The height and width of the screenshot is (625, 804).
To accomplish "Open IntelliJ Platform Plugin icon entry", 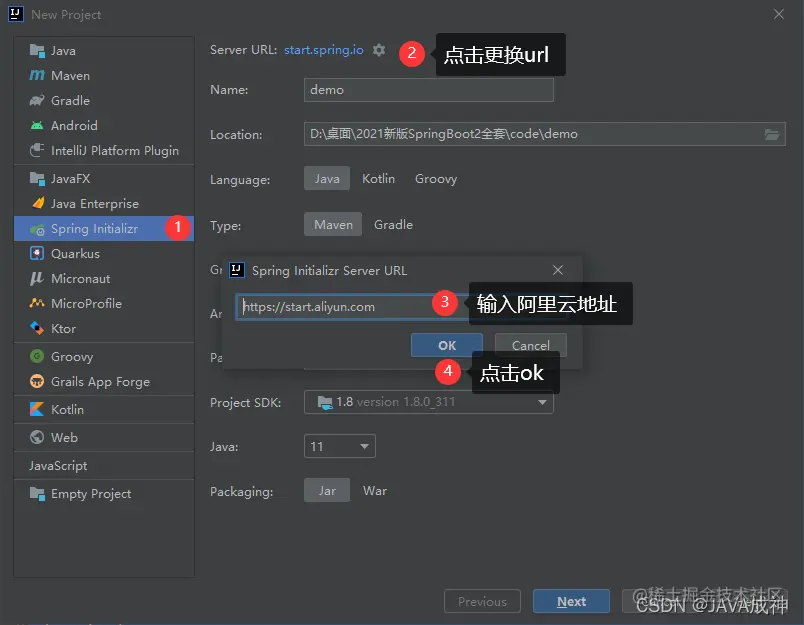I will click(37, 150).
